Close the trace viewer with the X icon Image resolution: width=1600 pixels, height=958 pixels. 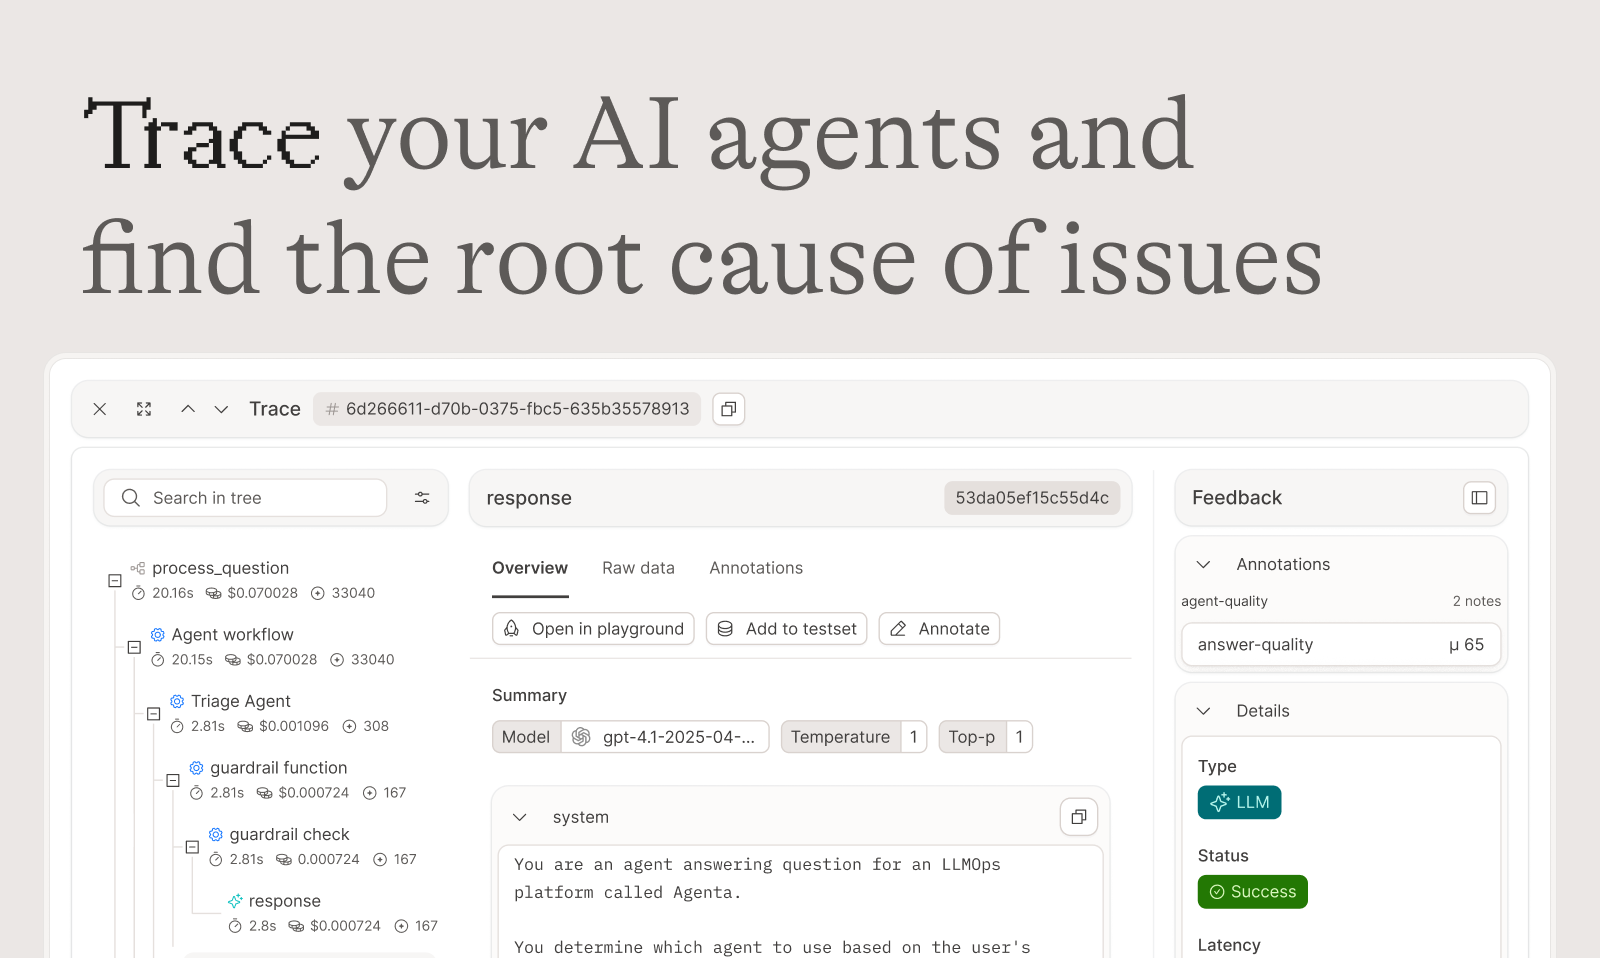click(x=99, y=409)
